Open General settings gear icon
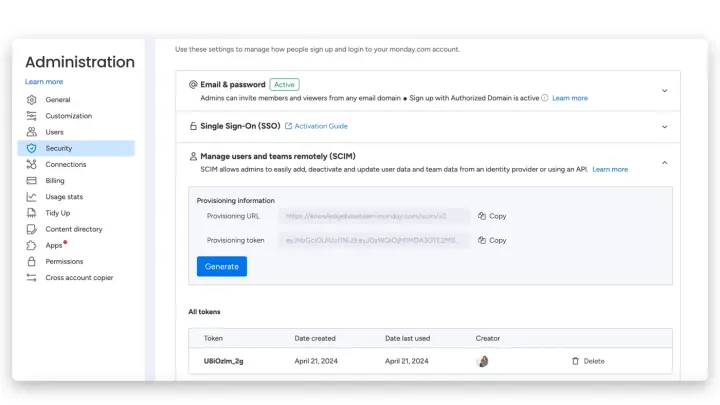720x405 pixels. [x=31, y=100]
